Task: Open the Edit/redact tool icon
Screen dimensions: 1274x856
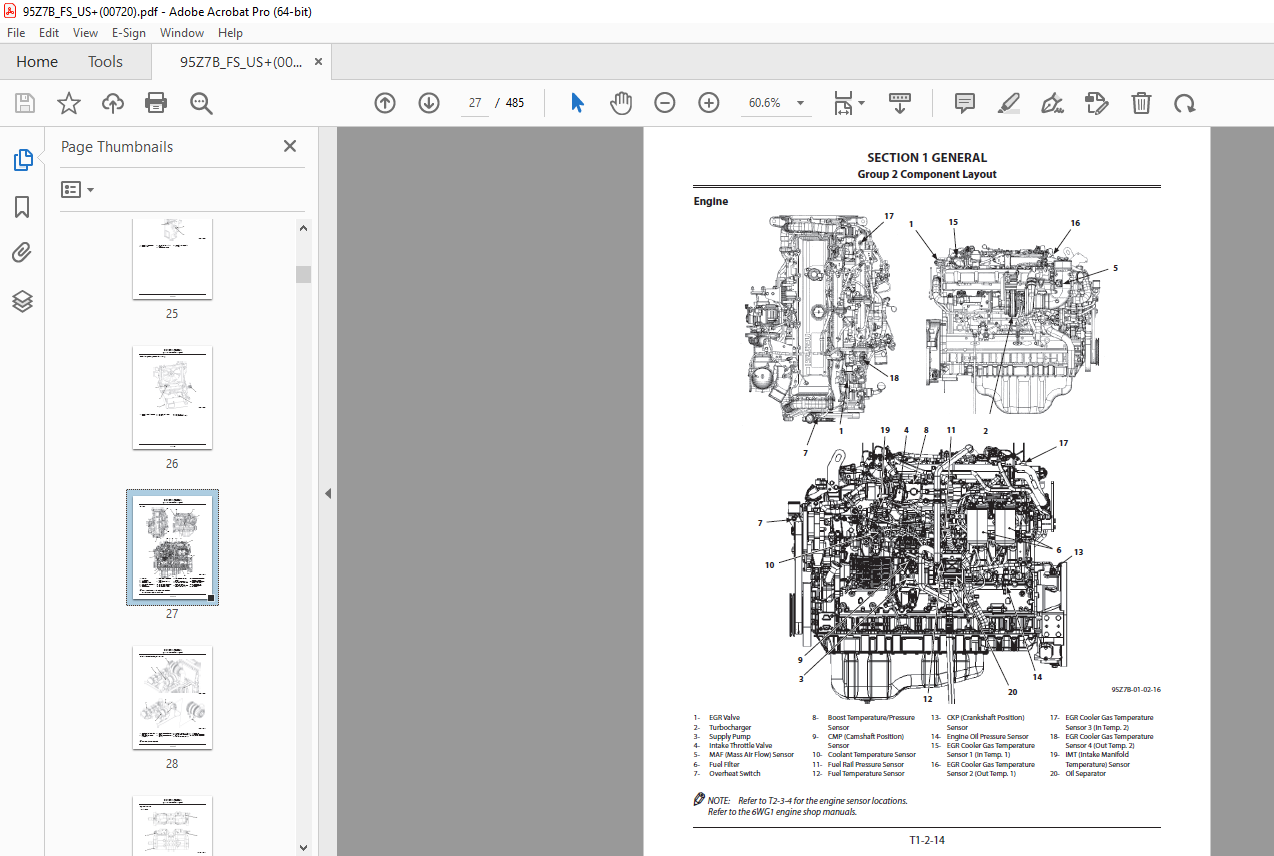Action: pos(1097,103)
